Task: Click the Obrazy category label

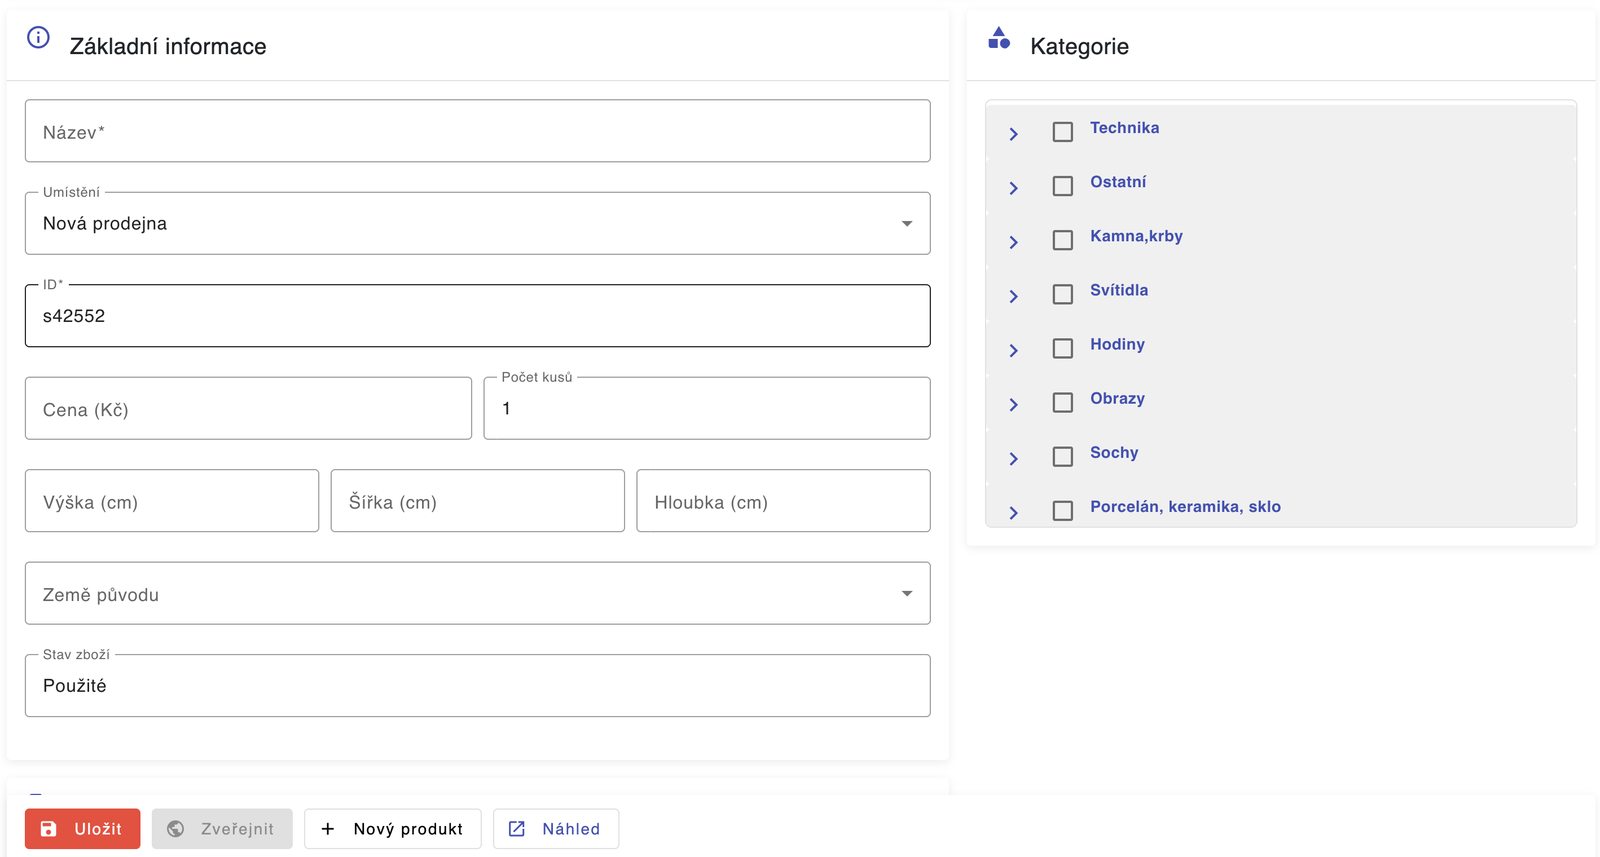Action: (x=1117, y=398)
